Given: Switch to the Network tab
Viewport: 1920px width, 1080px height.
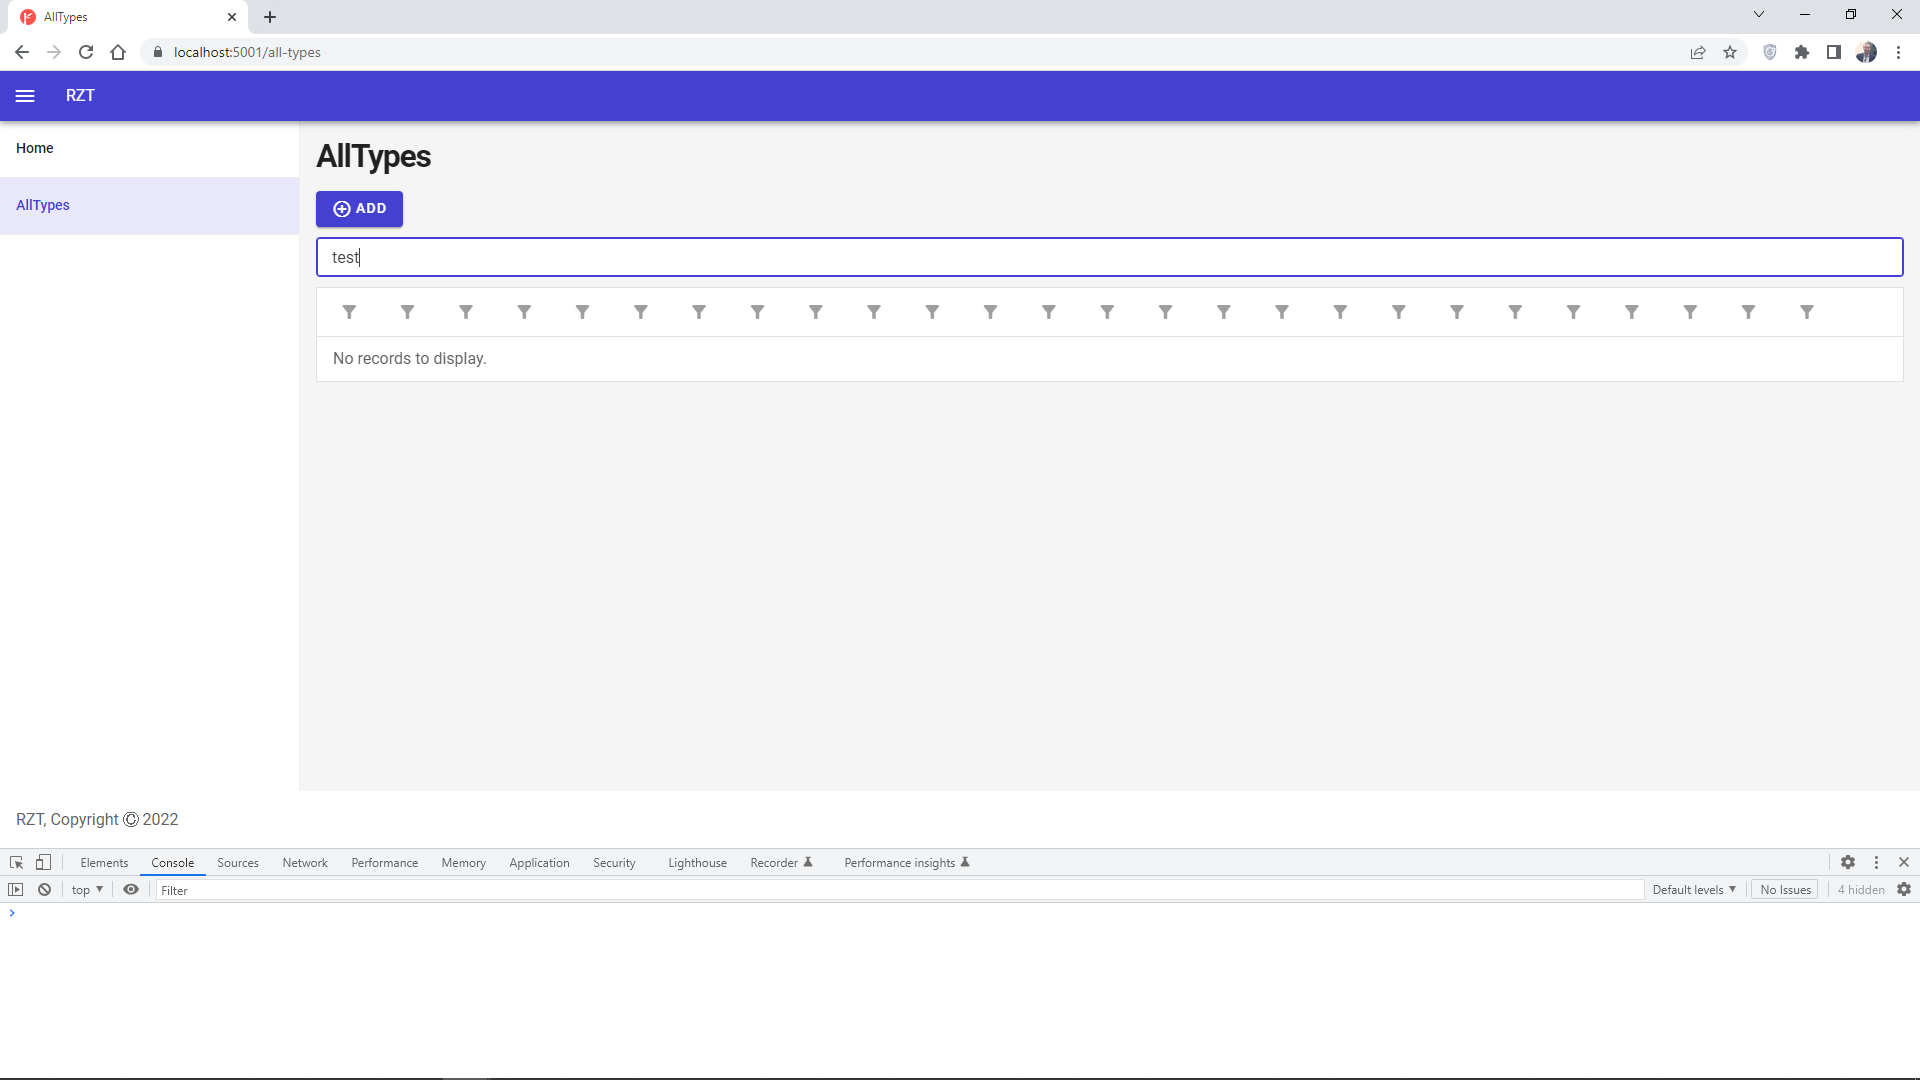Looking at the screenshot, I should (305, 863).
